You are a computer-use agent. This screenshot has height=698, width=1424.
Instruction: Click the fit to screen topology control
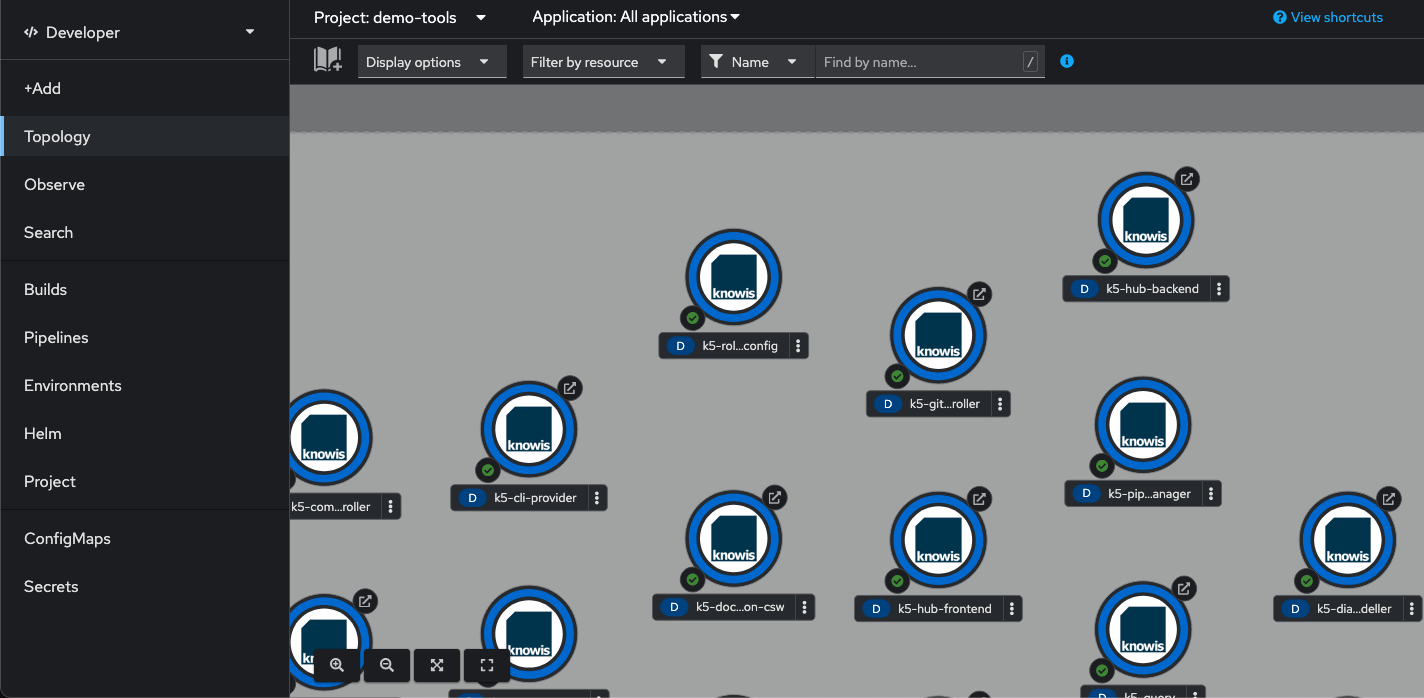pos(437,665)
